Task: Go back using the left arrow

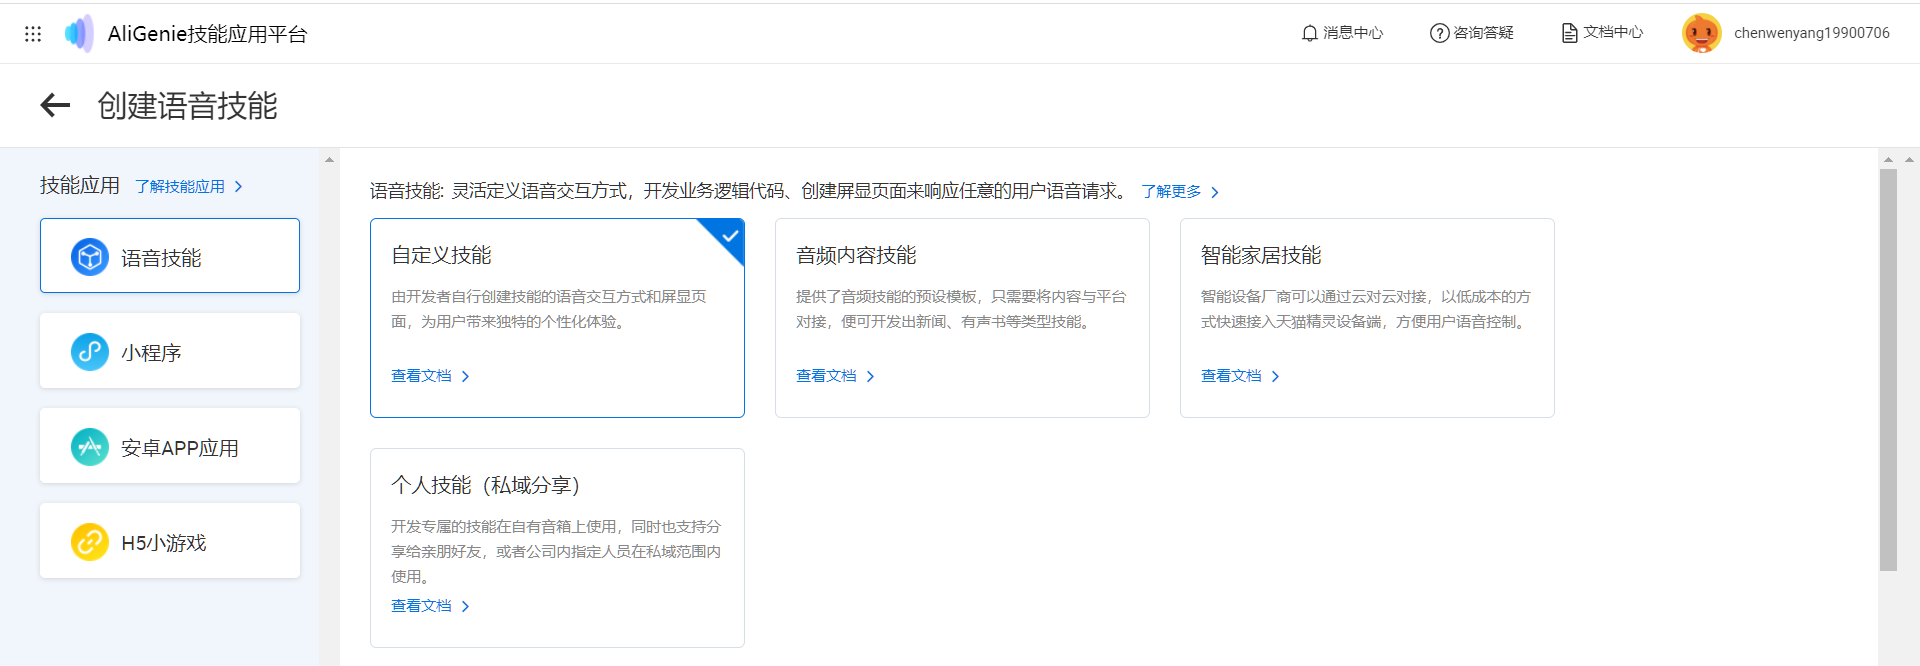Action: 55,105
